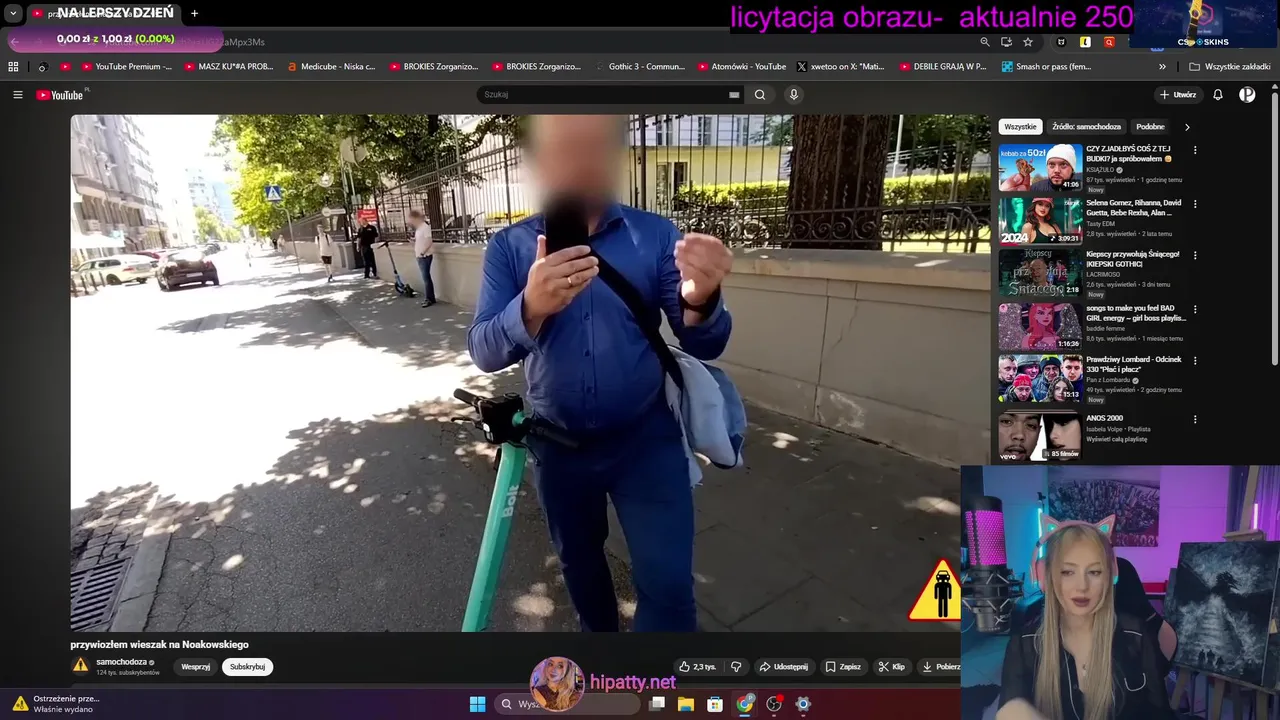Open the Atomówki - YouTube bookmark
The width and height of the screenshot is (1280, 720).
click(741, 67)
